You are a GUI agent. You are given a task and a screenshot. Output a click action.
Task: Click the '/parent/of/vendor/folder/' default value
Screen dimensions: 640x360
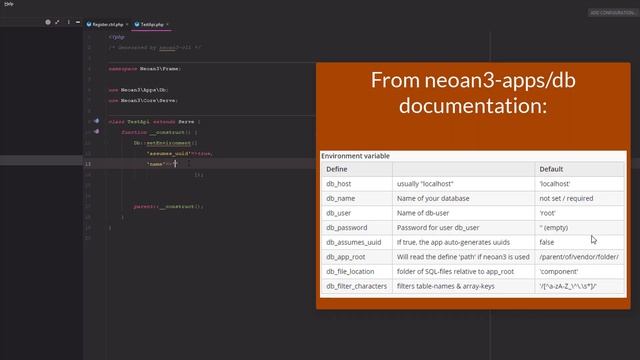tap(579, 257)
